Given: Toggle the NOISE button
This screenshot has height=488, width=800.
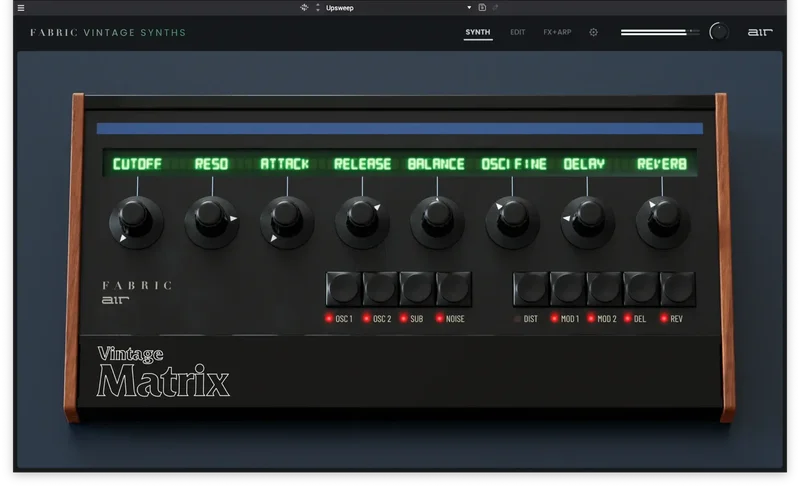Looking at the screenshot, I should pos(454,289).
